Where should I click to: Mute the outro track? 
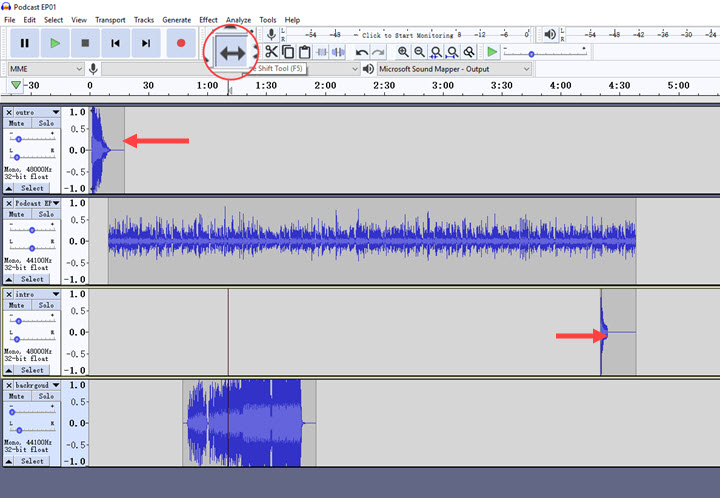(x=17, y=123)
